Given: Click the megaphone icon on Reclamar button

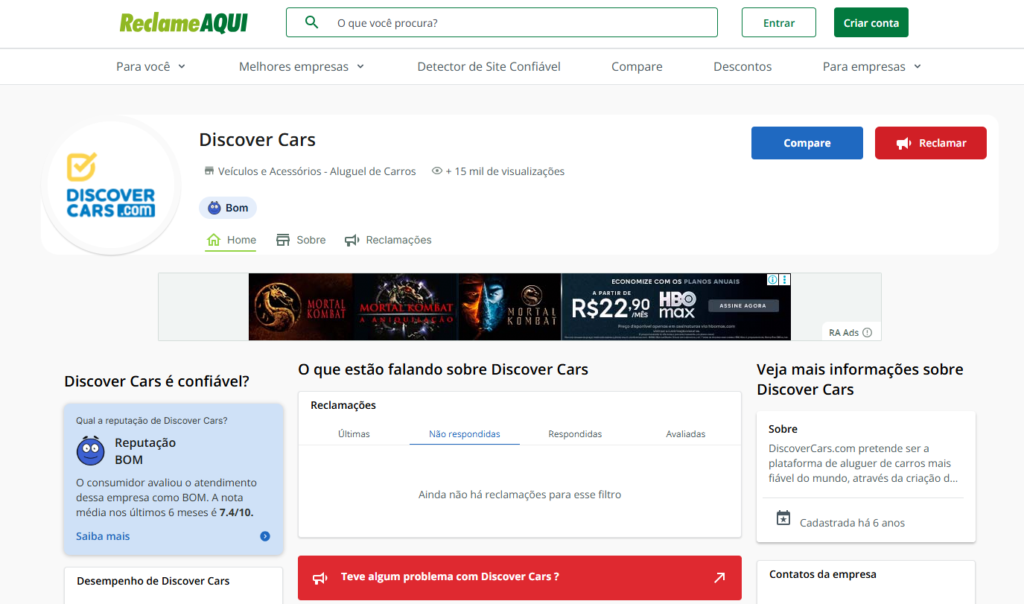Looking at the screenshot, I should [904, 144].
